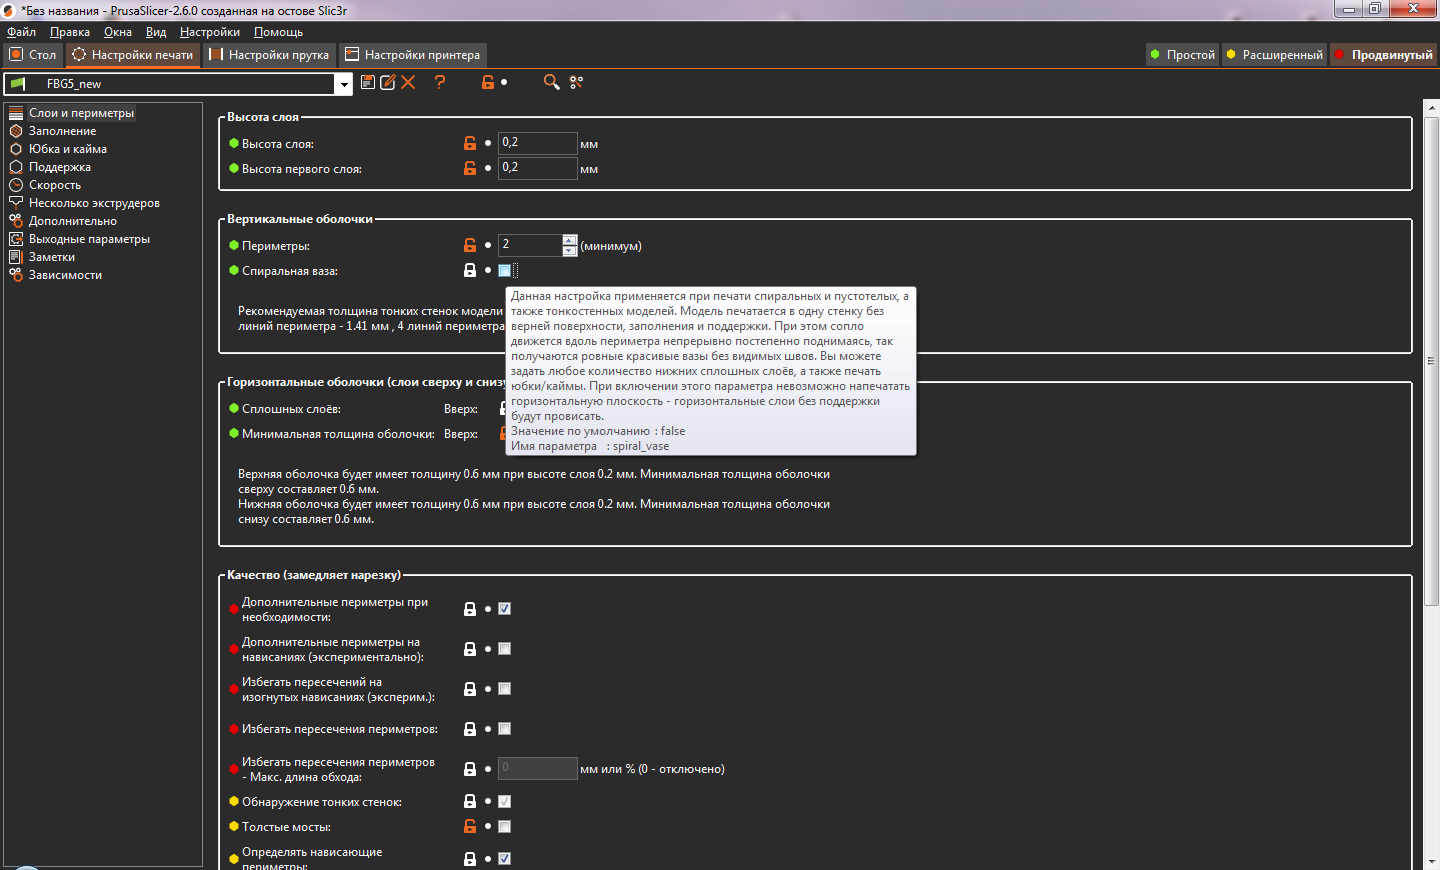Enable the thick bridges checkbox
The image size is (1440, 870).
click(505, 826)
